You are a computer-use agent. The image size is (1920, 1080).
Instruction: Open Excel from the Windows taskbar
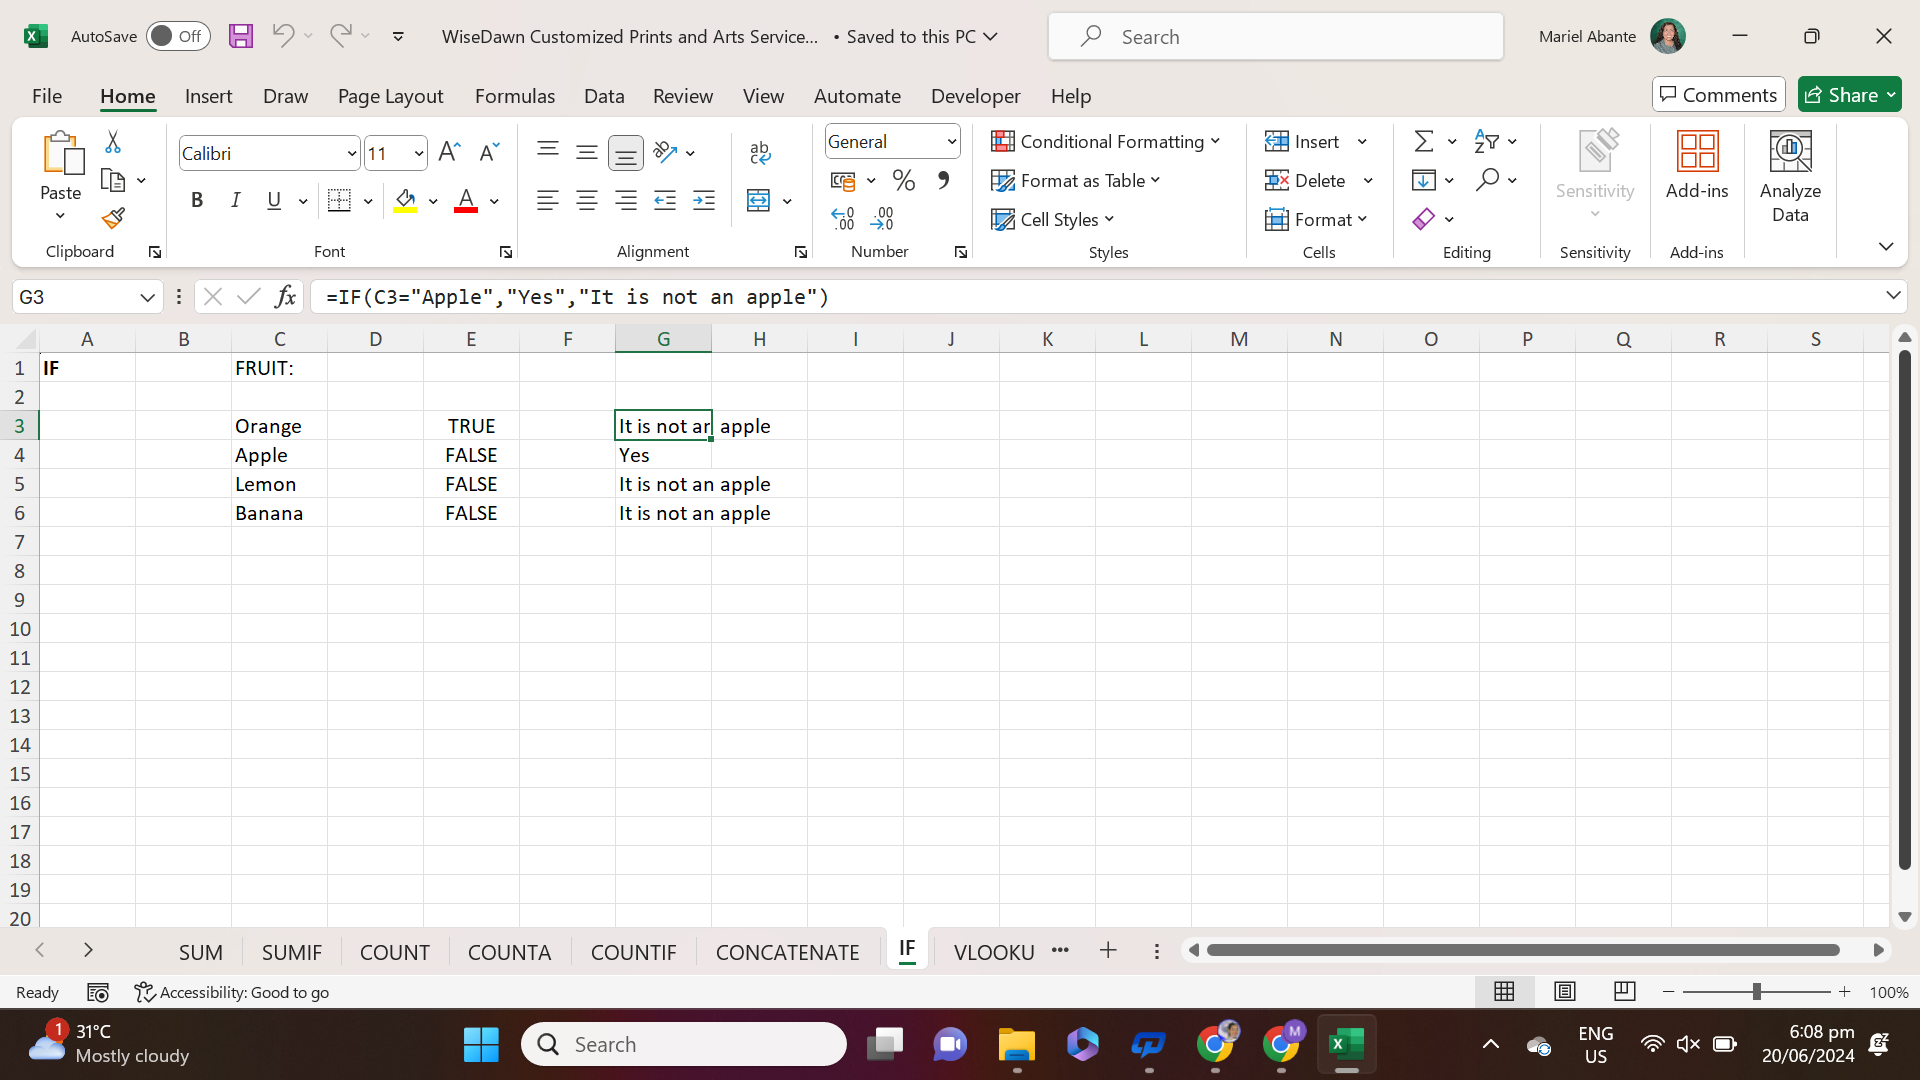point(1346,1045)
